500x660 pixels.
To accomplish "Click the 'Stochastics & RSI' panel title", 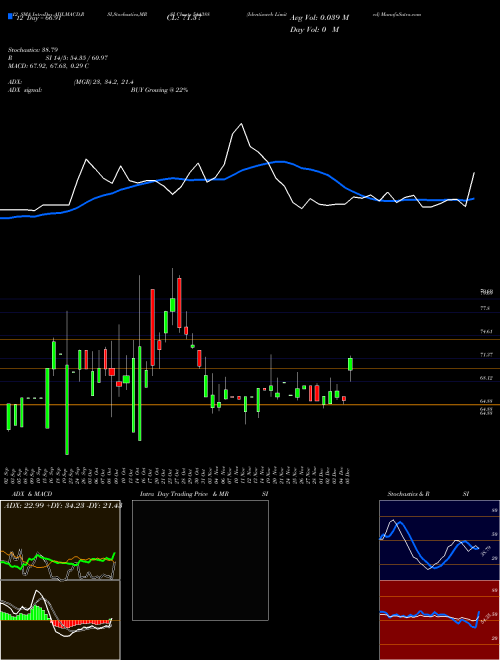I will click(x=428, y=494).
